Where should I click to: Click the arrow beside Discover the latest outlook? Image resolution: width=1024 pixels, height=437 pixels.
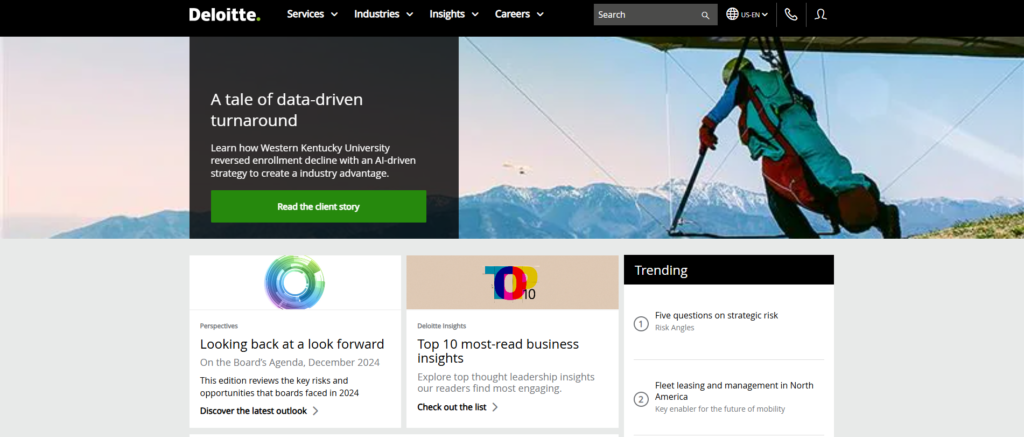(315, 411)
